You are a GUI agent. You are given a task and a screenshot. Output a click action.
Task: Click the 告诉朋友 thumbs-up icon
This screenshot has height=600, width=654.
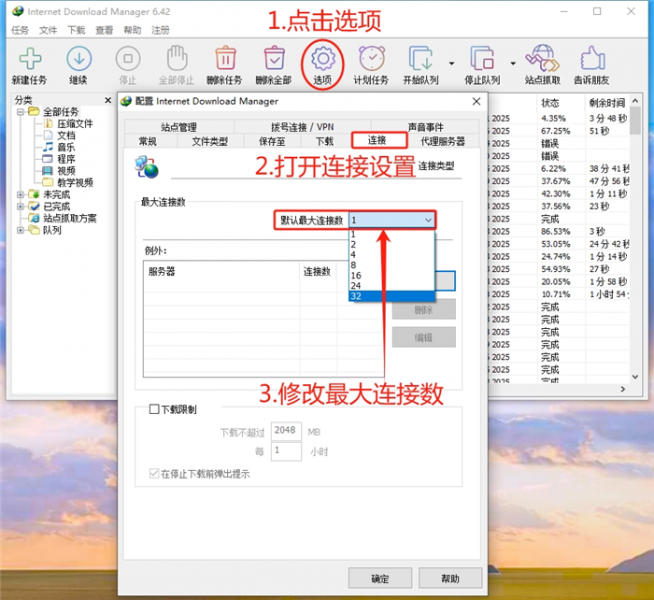tap(592, 58)
